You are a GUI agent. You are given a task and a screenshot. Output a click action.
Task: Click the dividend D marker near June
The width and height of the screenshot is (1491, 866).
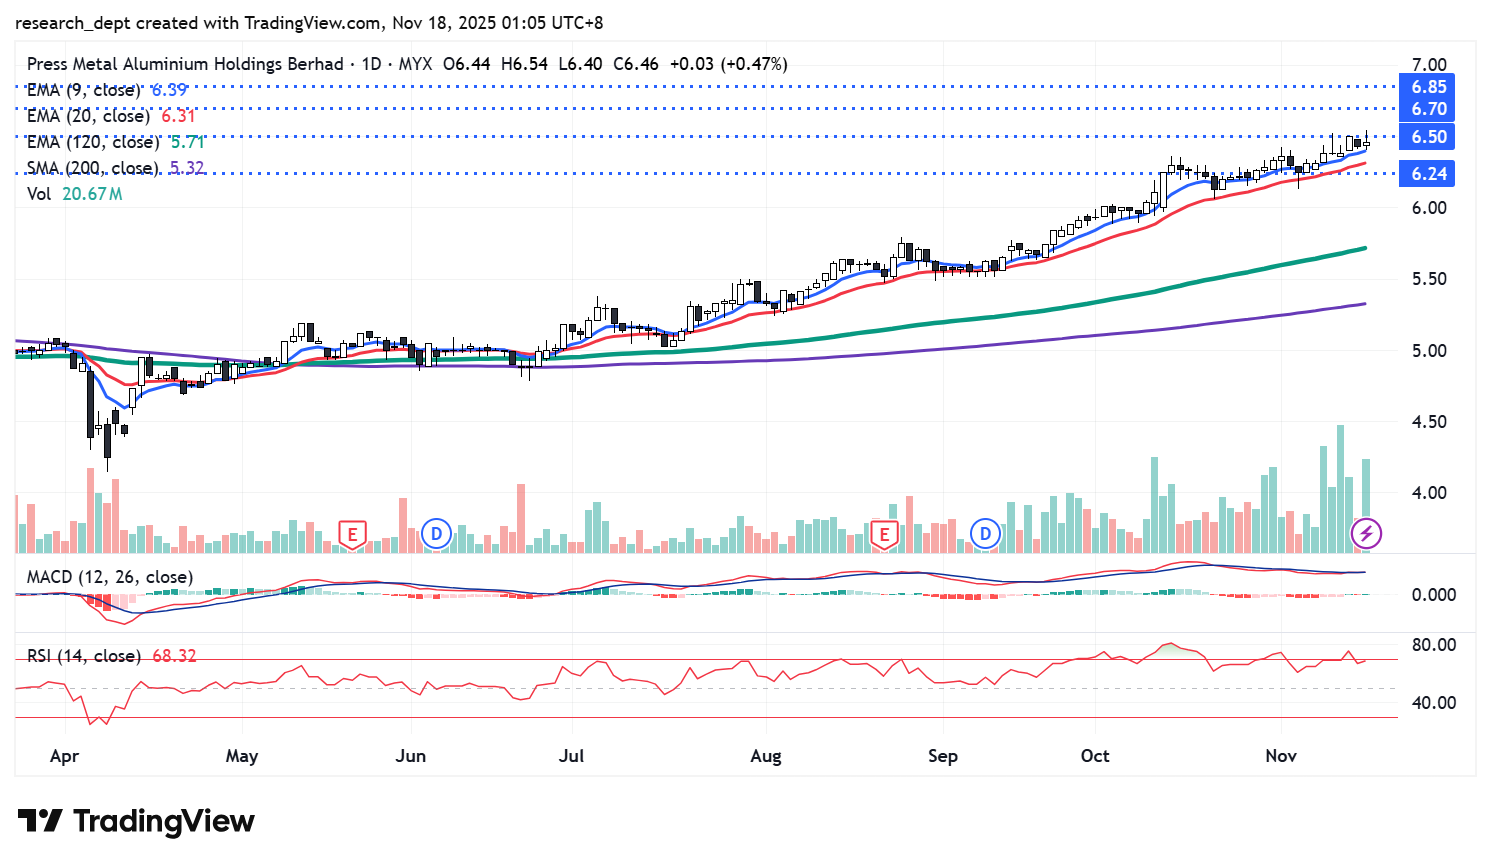[x=436, y=534]
